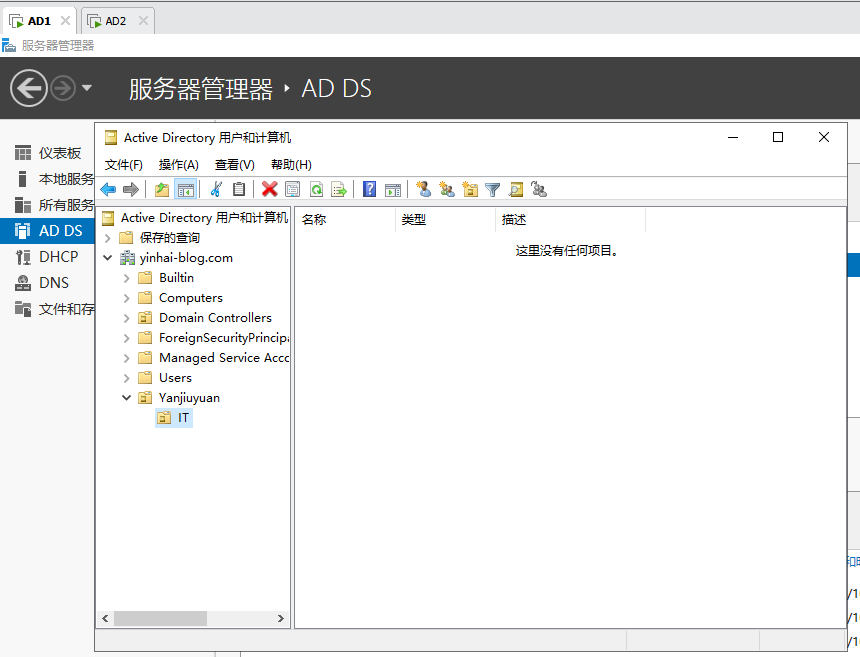The width and height of the screenshot is (860, 657).
Task: Expand the Users container
Action: (127, 378)
